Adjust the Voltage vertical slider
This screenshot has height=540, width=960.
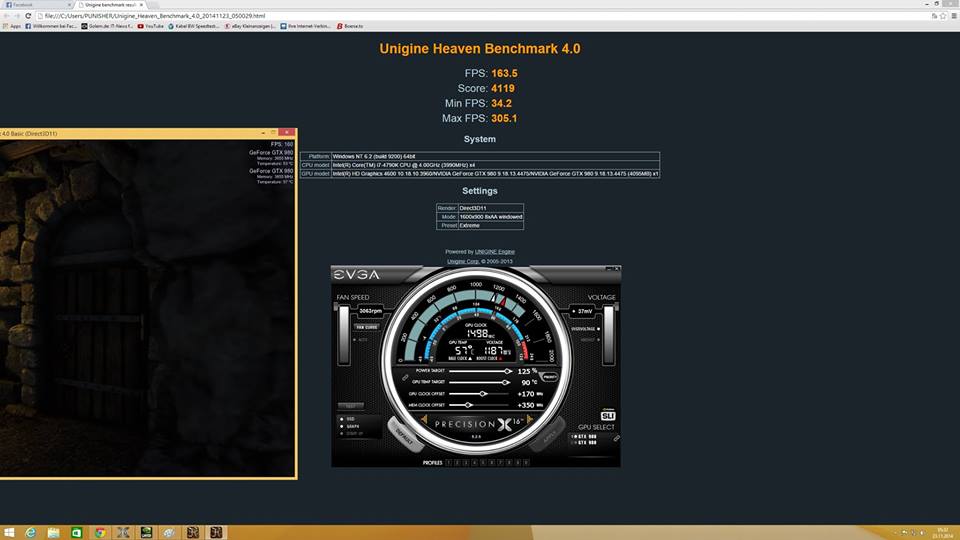tap(609, 334)
